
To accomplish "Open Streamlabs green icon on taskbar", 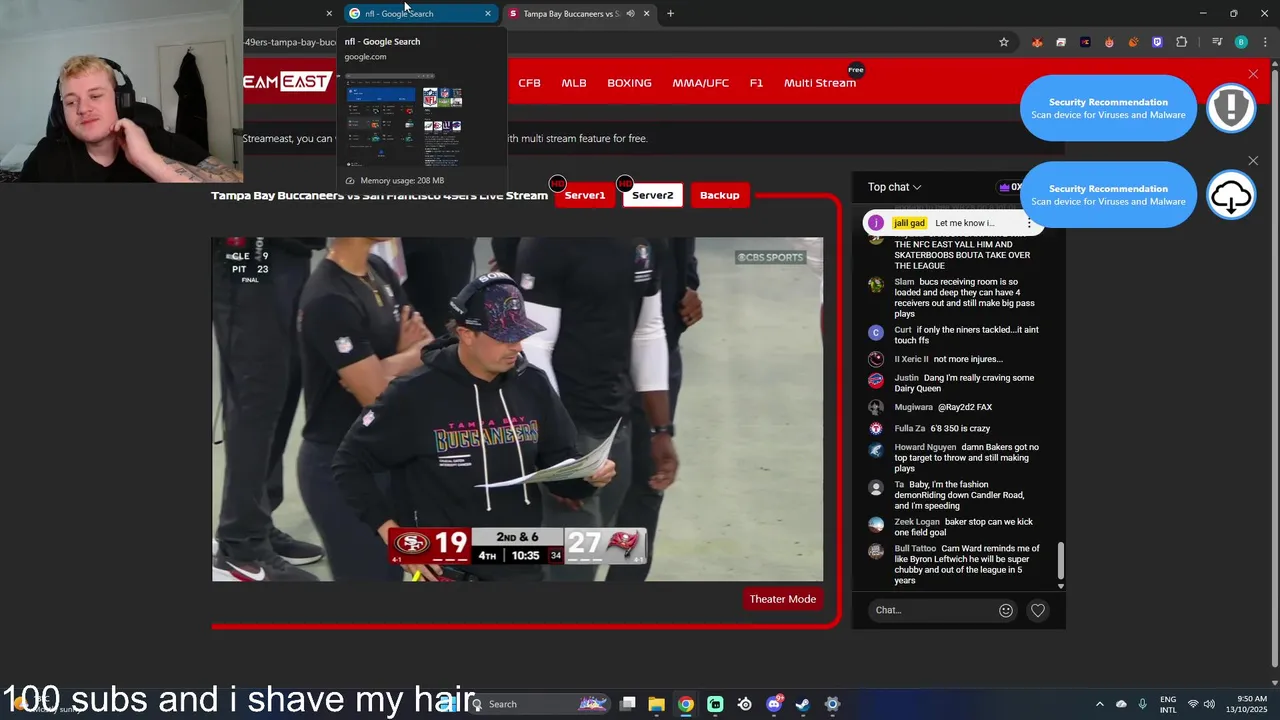I will click(715, 704).
